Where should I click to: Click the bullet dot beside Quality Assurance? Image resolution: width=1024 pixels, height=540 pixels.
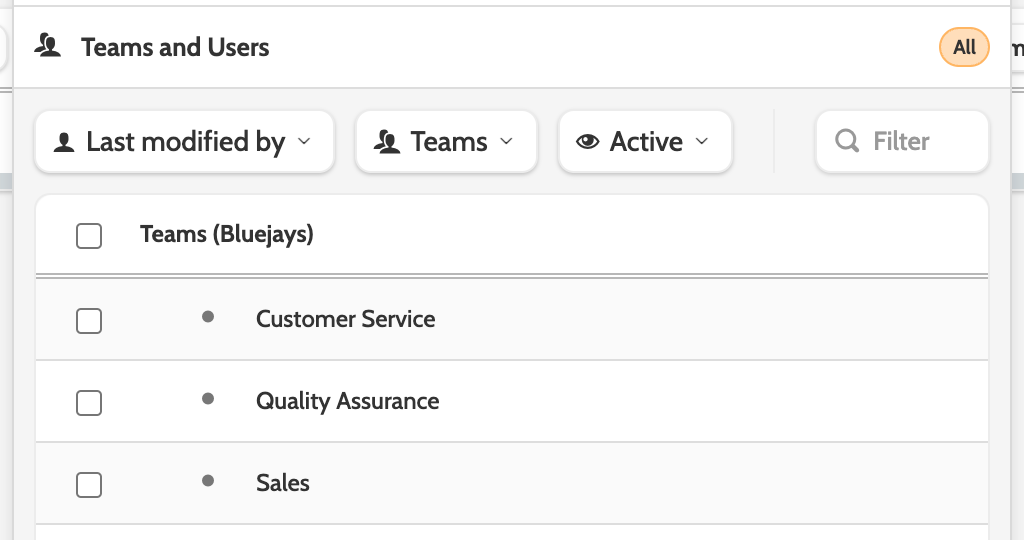(x=208, y=399)
